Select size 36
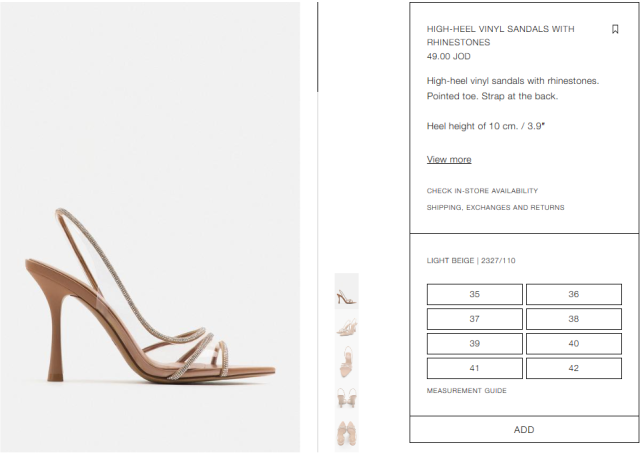640x453 pixels. click(x=574, y=294)
